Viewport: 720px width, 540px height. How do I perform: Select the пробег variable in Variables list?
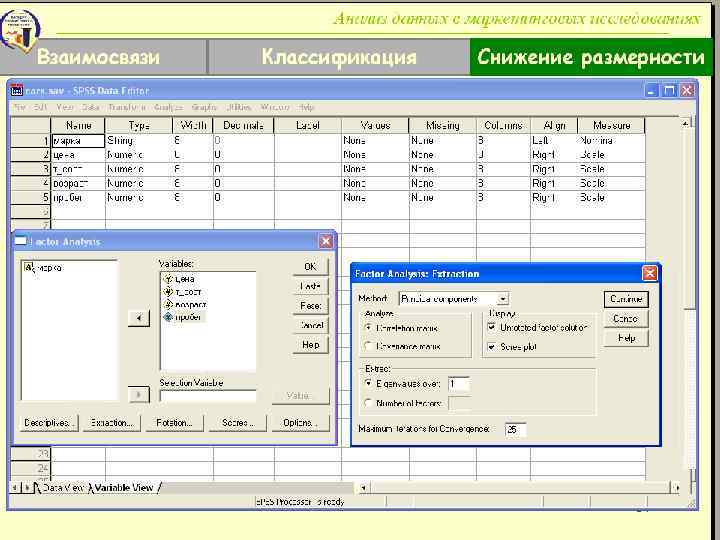[187, 317]
